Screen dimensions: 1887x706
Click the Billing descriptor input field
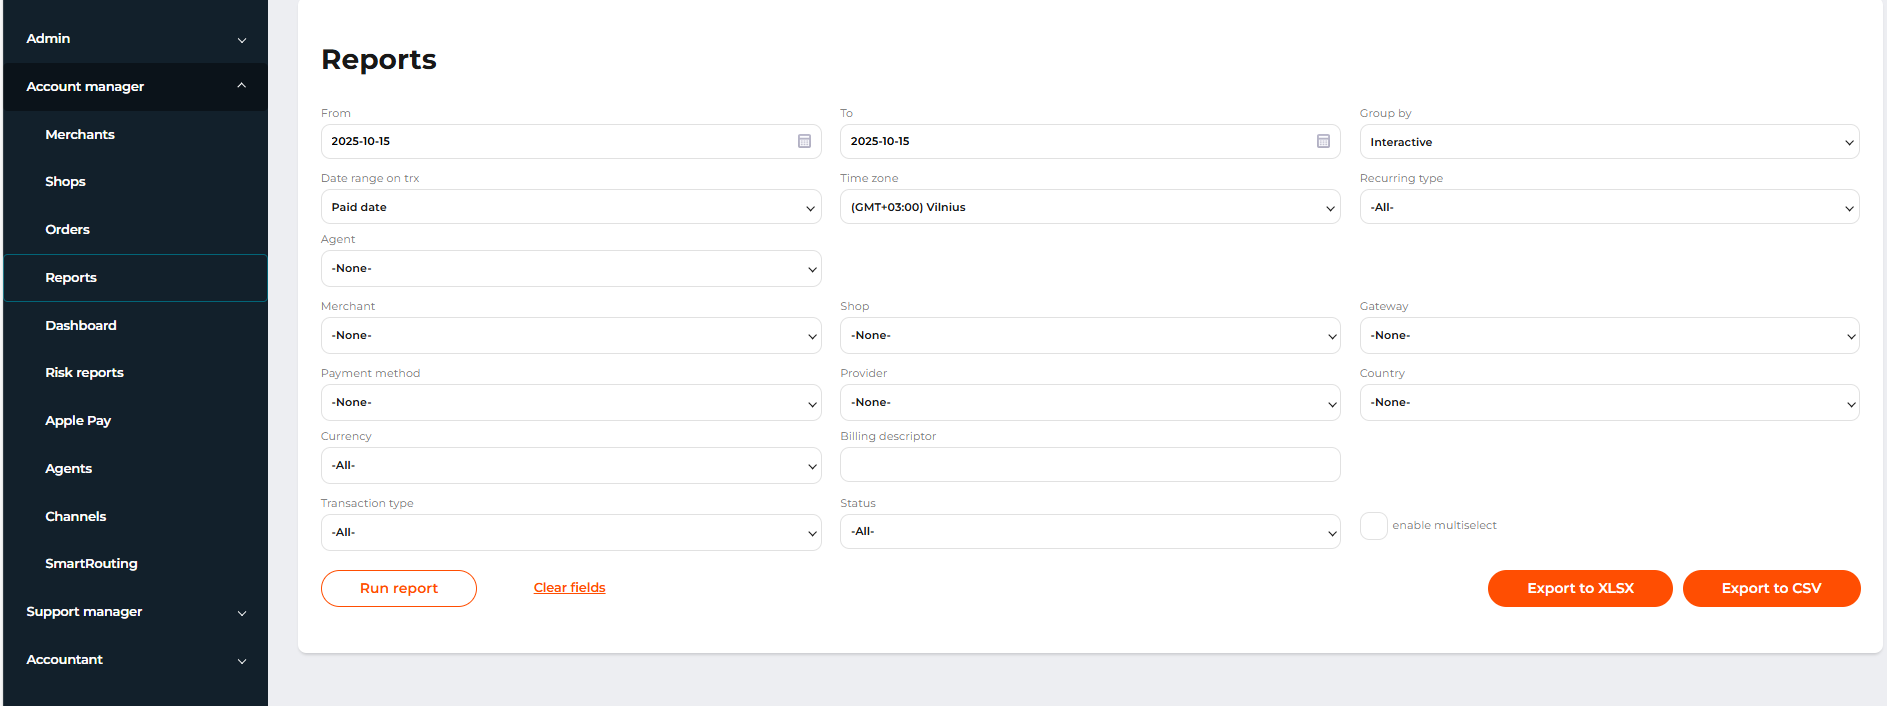[x=1089, y=465]
